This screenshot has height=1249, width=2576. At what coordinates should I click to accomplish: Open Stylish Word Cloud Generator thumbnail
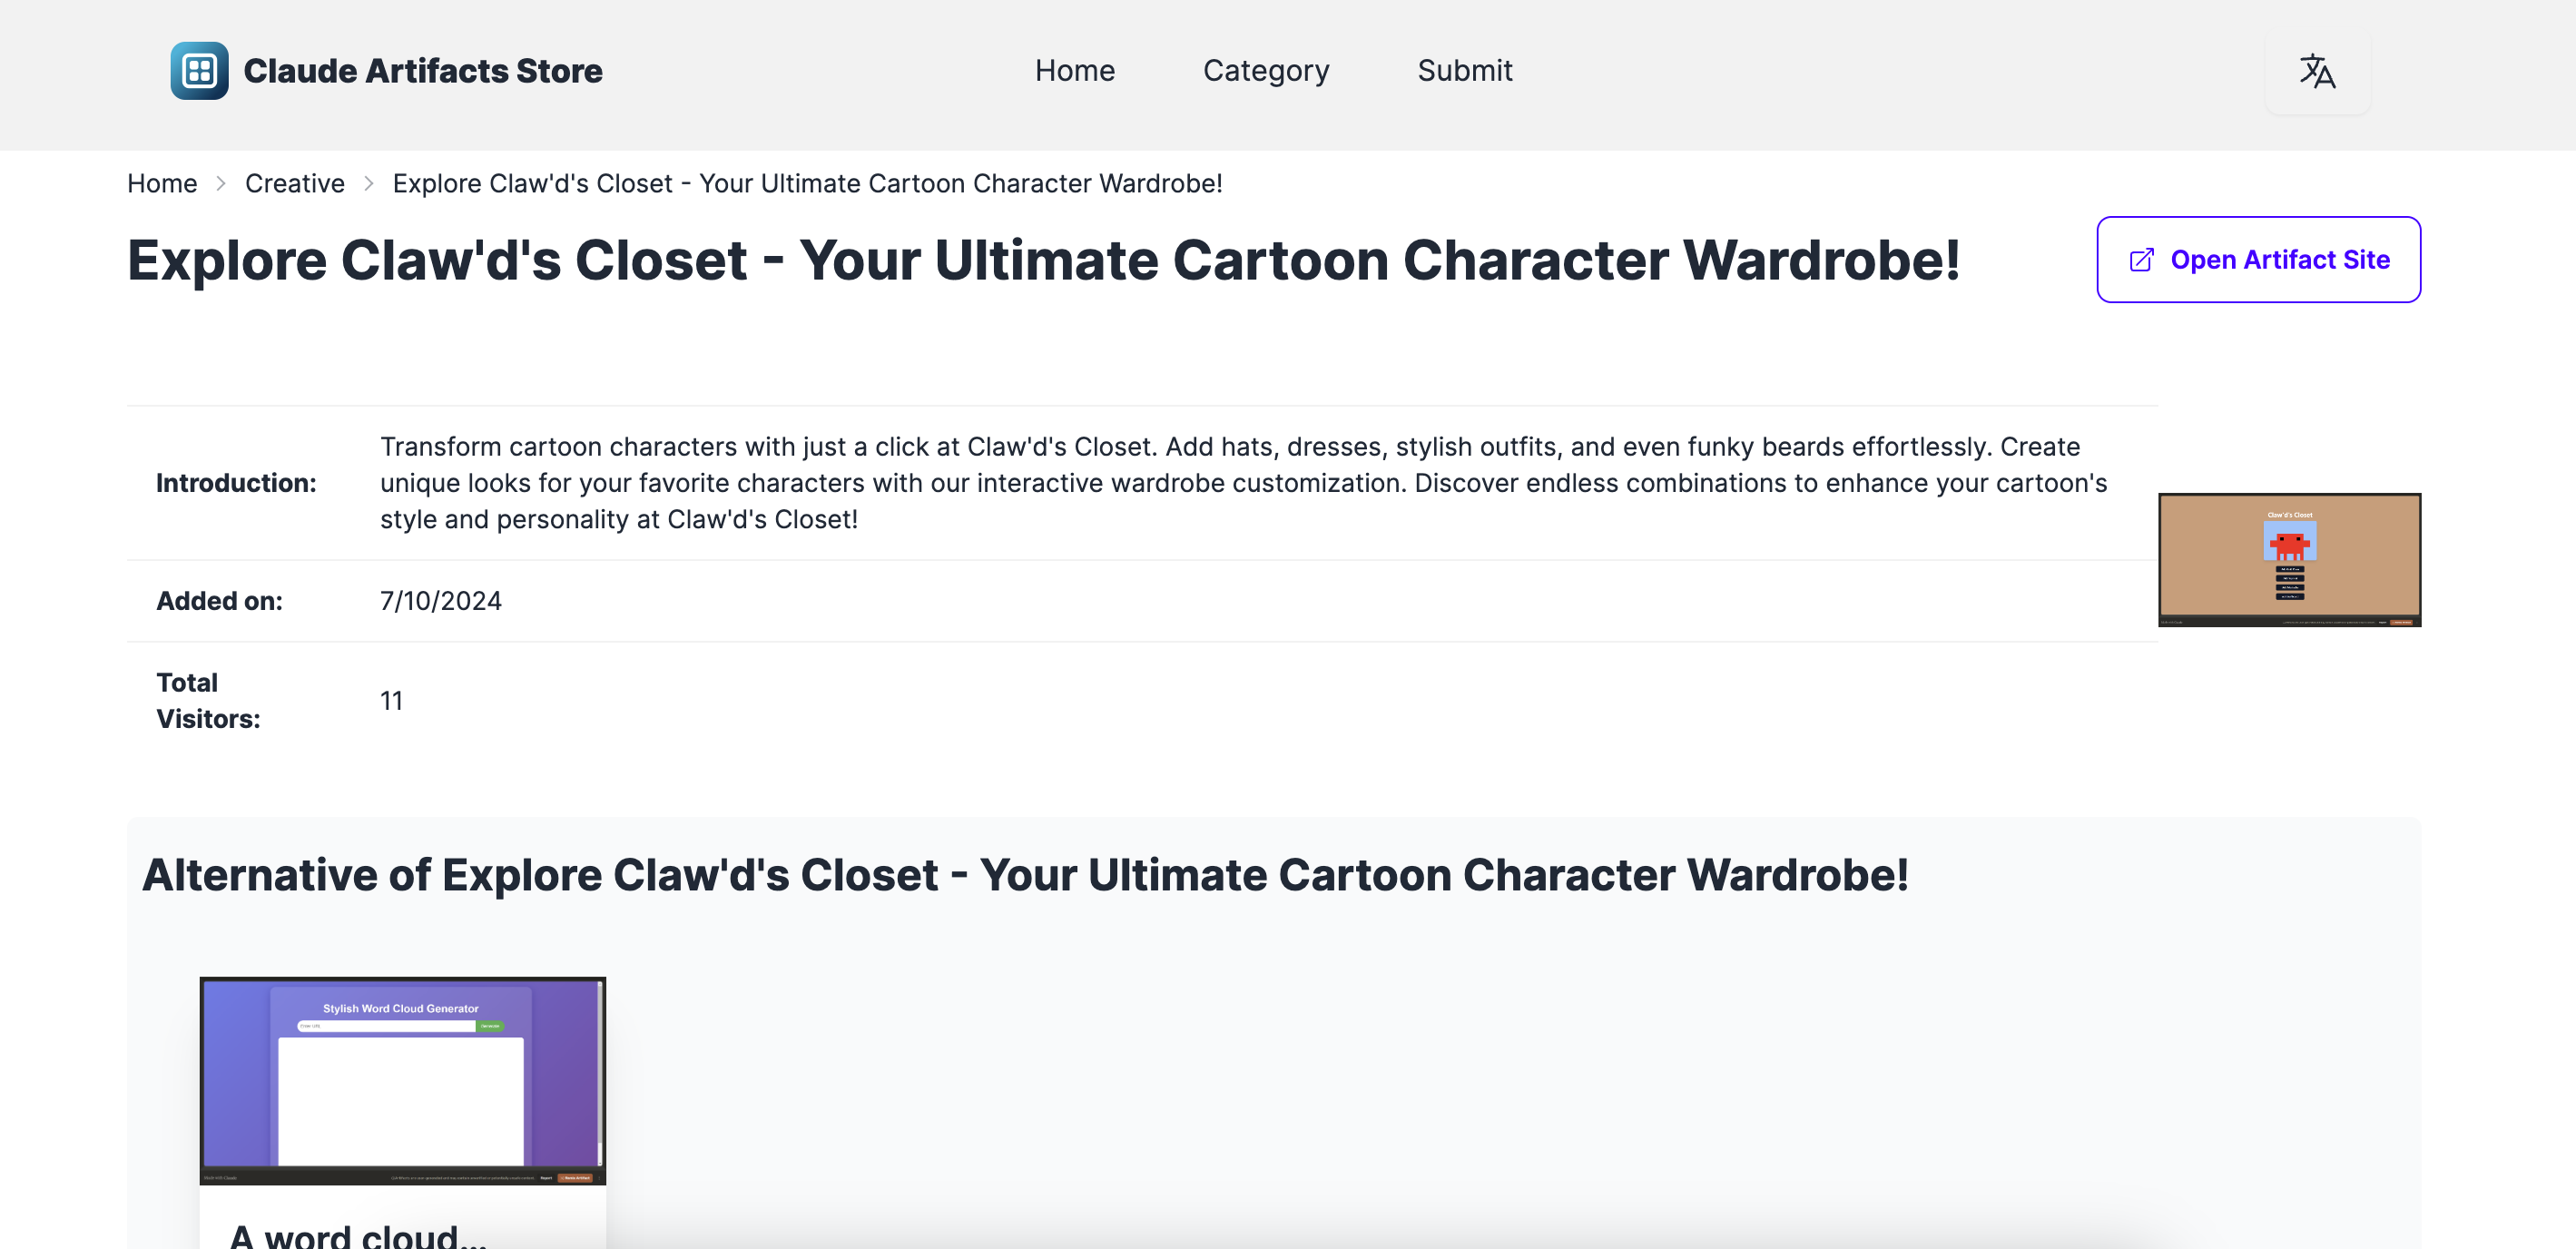pyautogui.click(x=402, y=1080)
